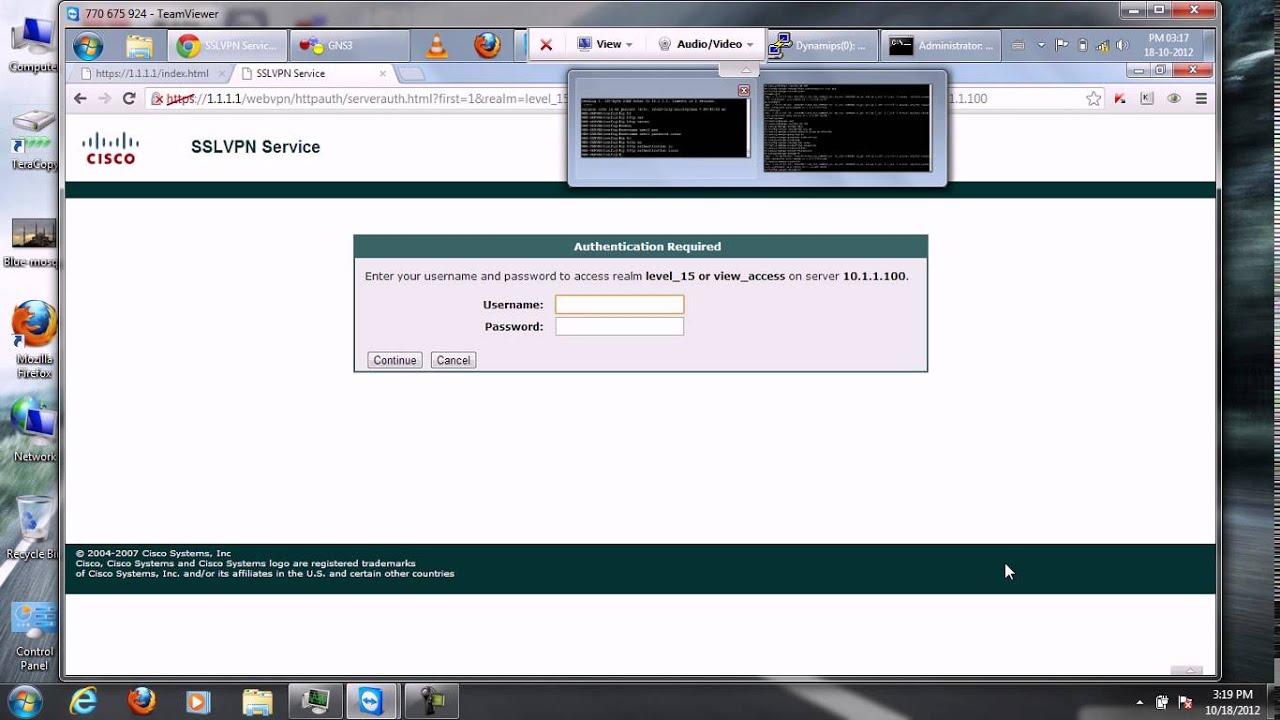Viewport: 1280px width, 720px height.
Task: Select Administrator command prompt taskbar button
Action: click(942, 46)
